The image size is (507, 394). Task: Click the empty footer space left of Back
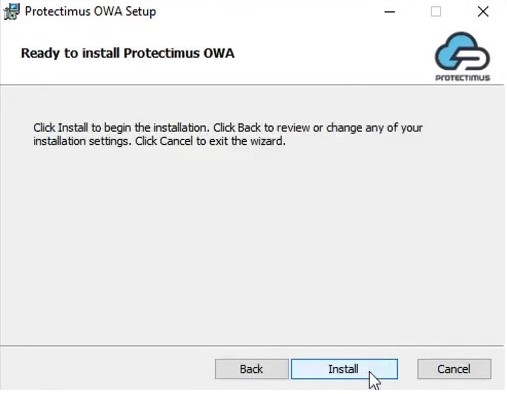point(107,368)
